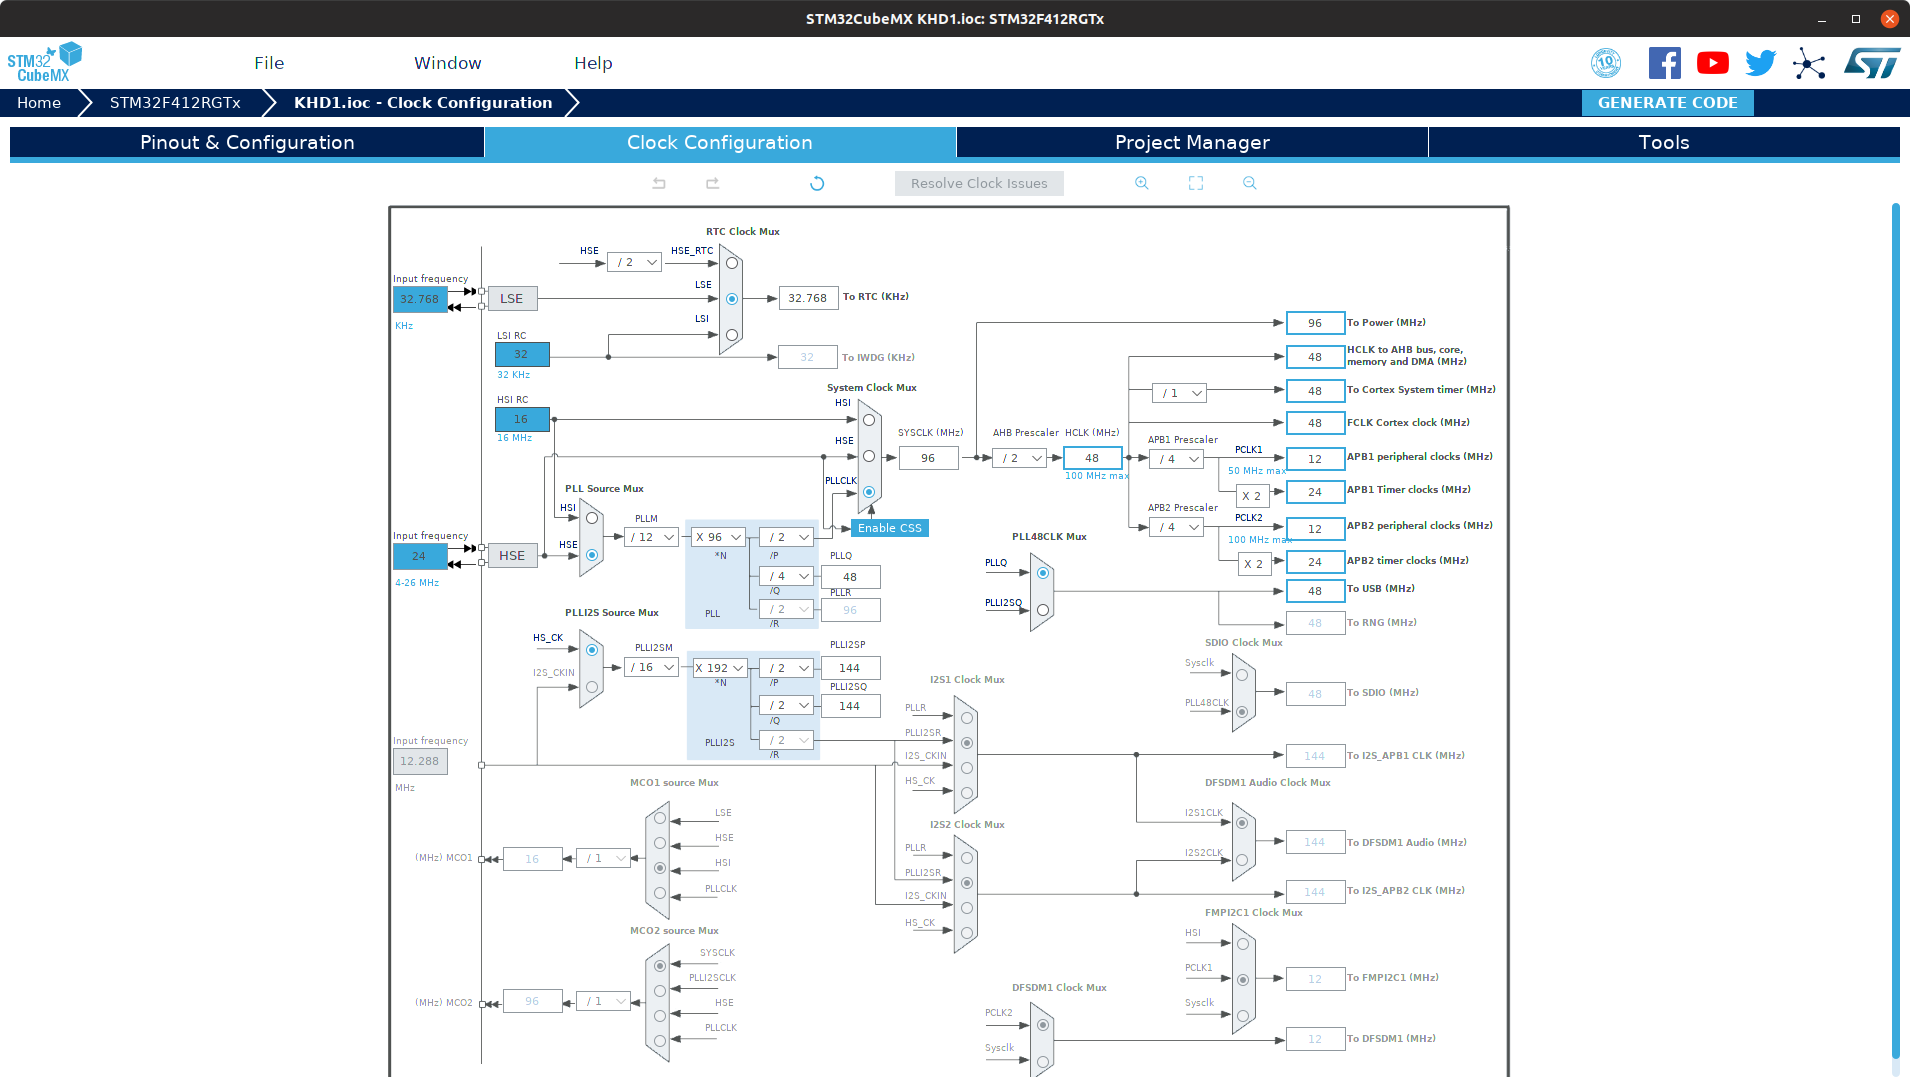Open the File menu
The image size is (1910, 1087).
269,63
